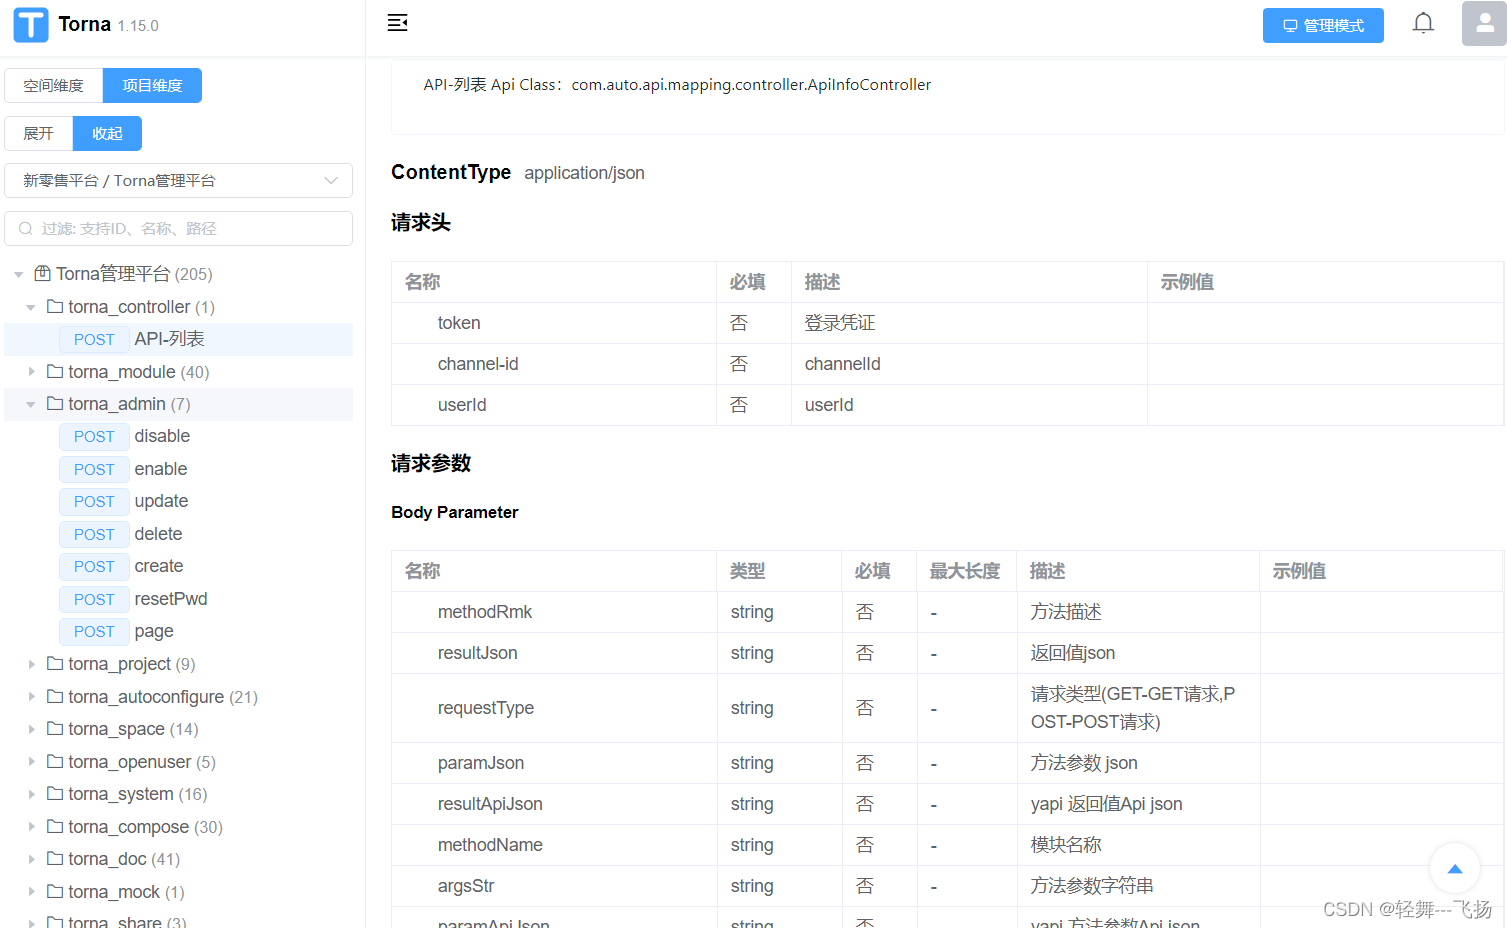The height and width of the screenshot is (928, 1507).
Task: Click the channel-id header row name
Action: [x=478, y=364]
